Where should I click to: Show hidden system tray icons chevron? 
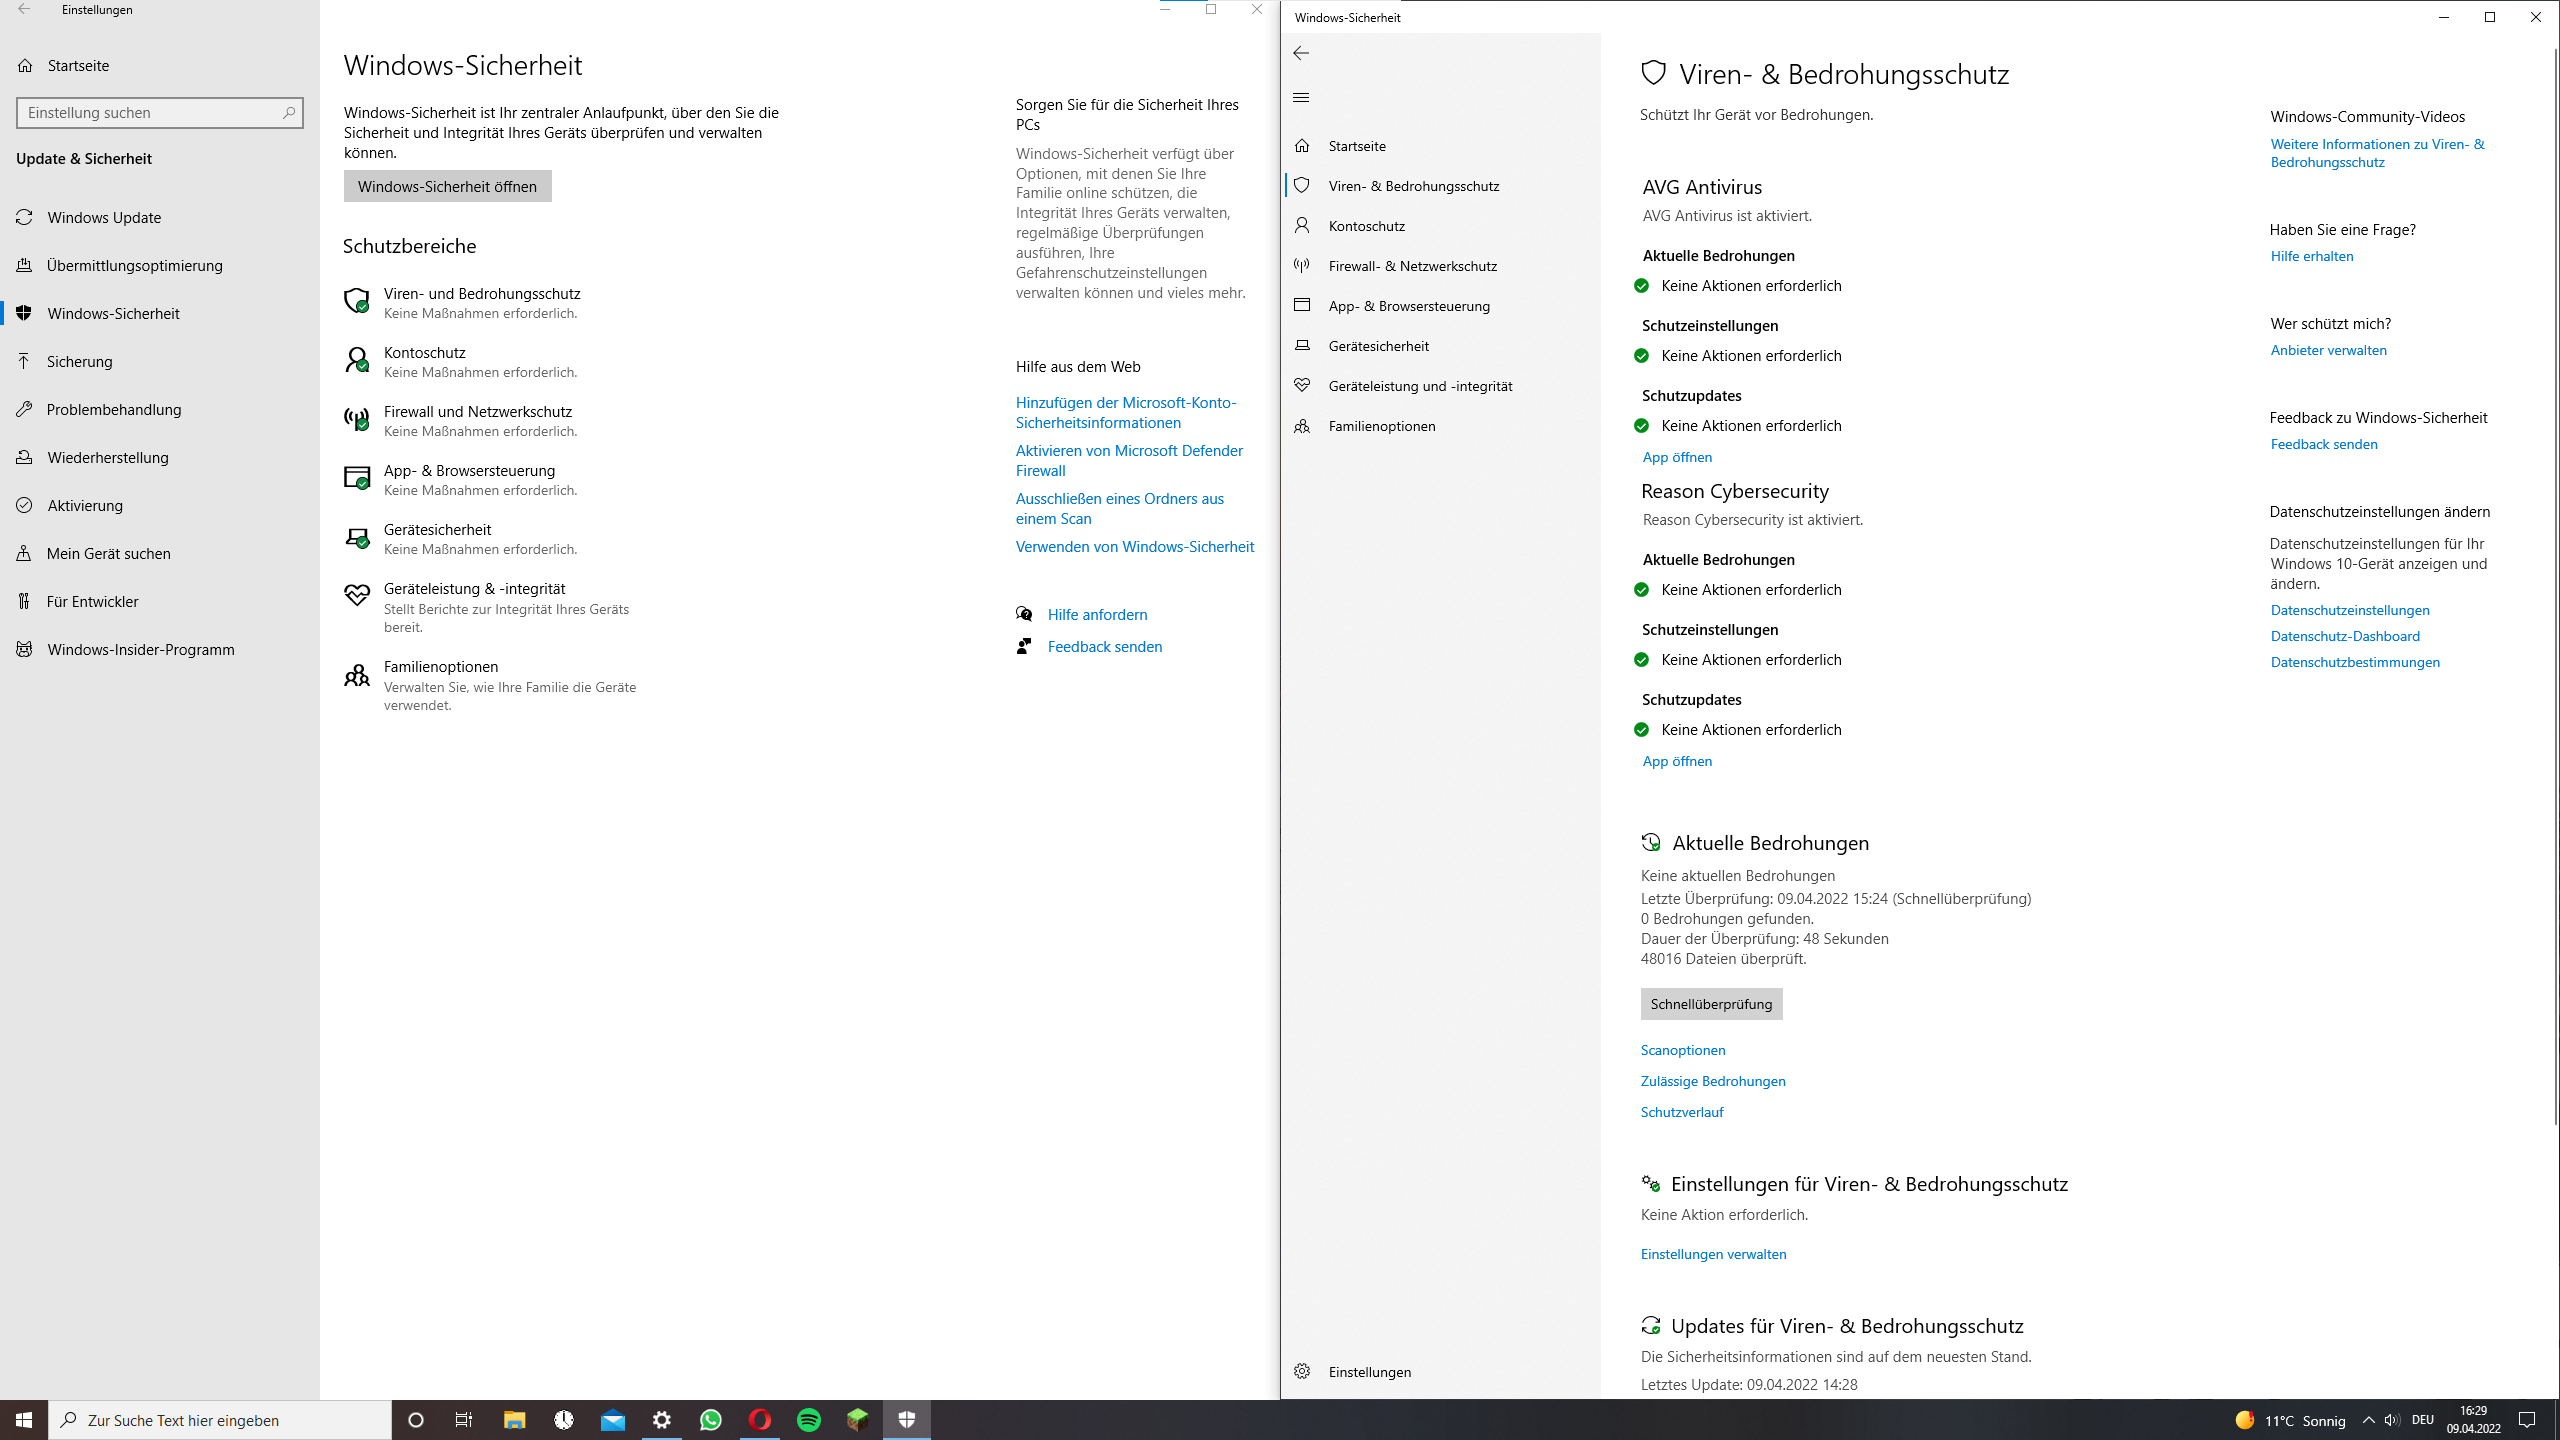pyautogui.click(x=2368, y=1420)
